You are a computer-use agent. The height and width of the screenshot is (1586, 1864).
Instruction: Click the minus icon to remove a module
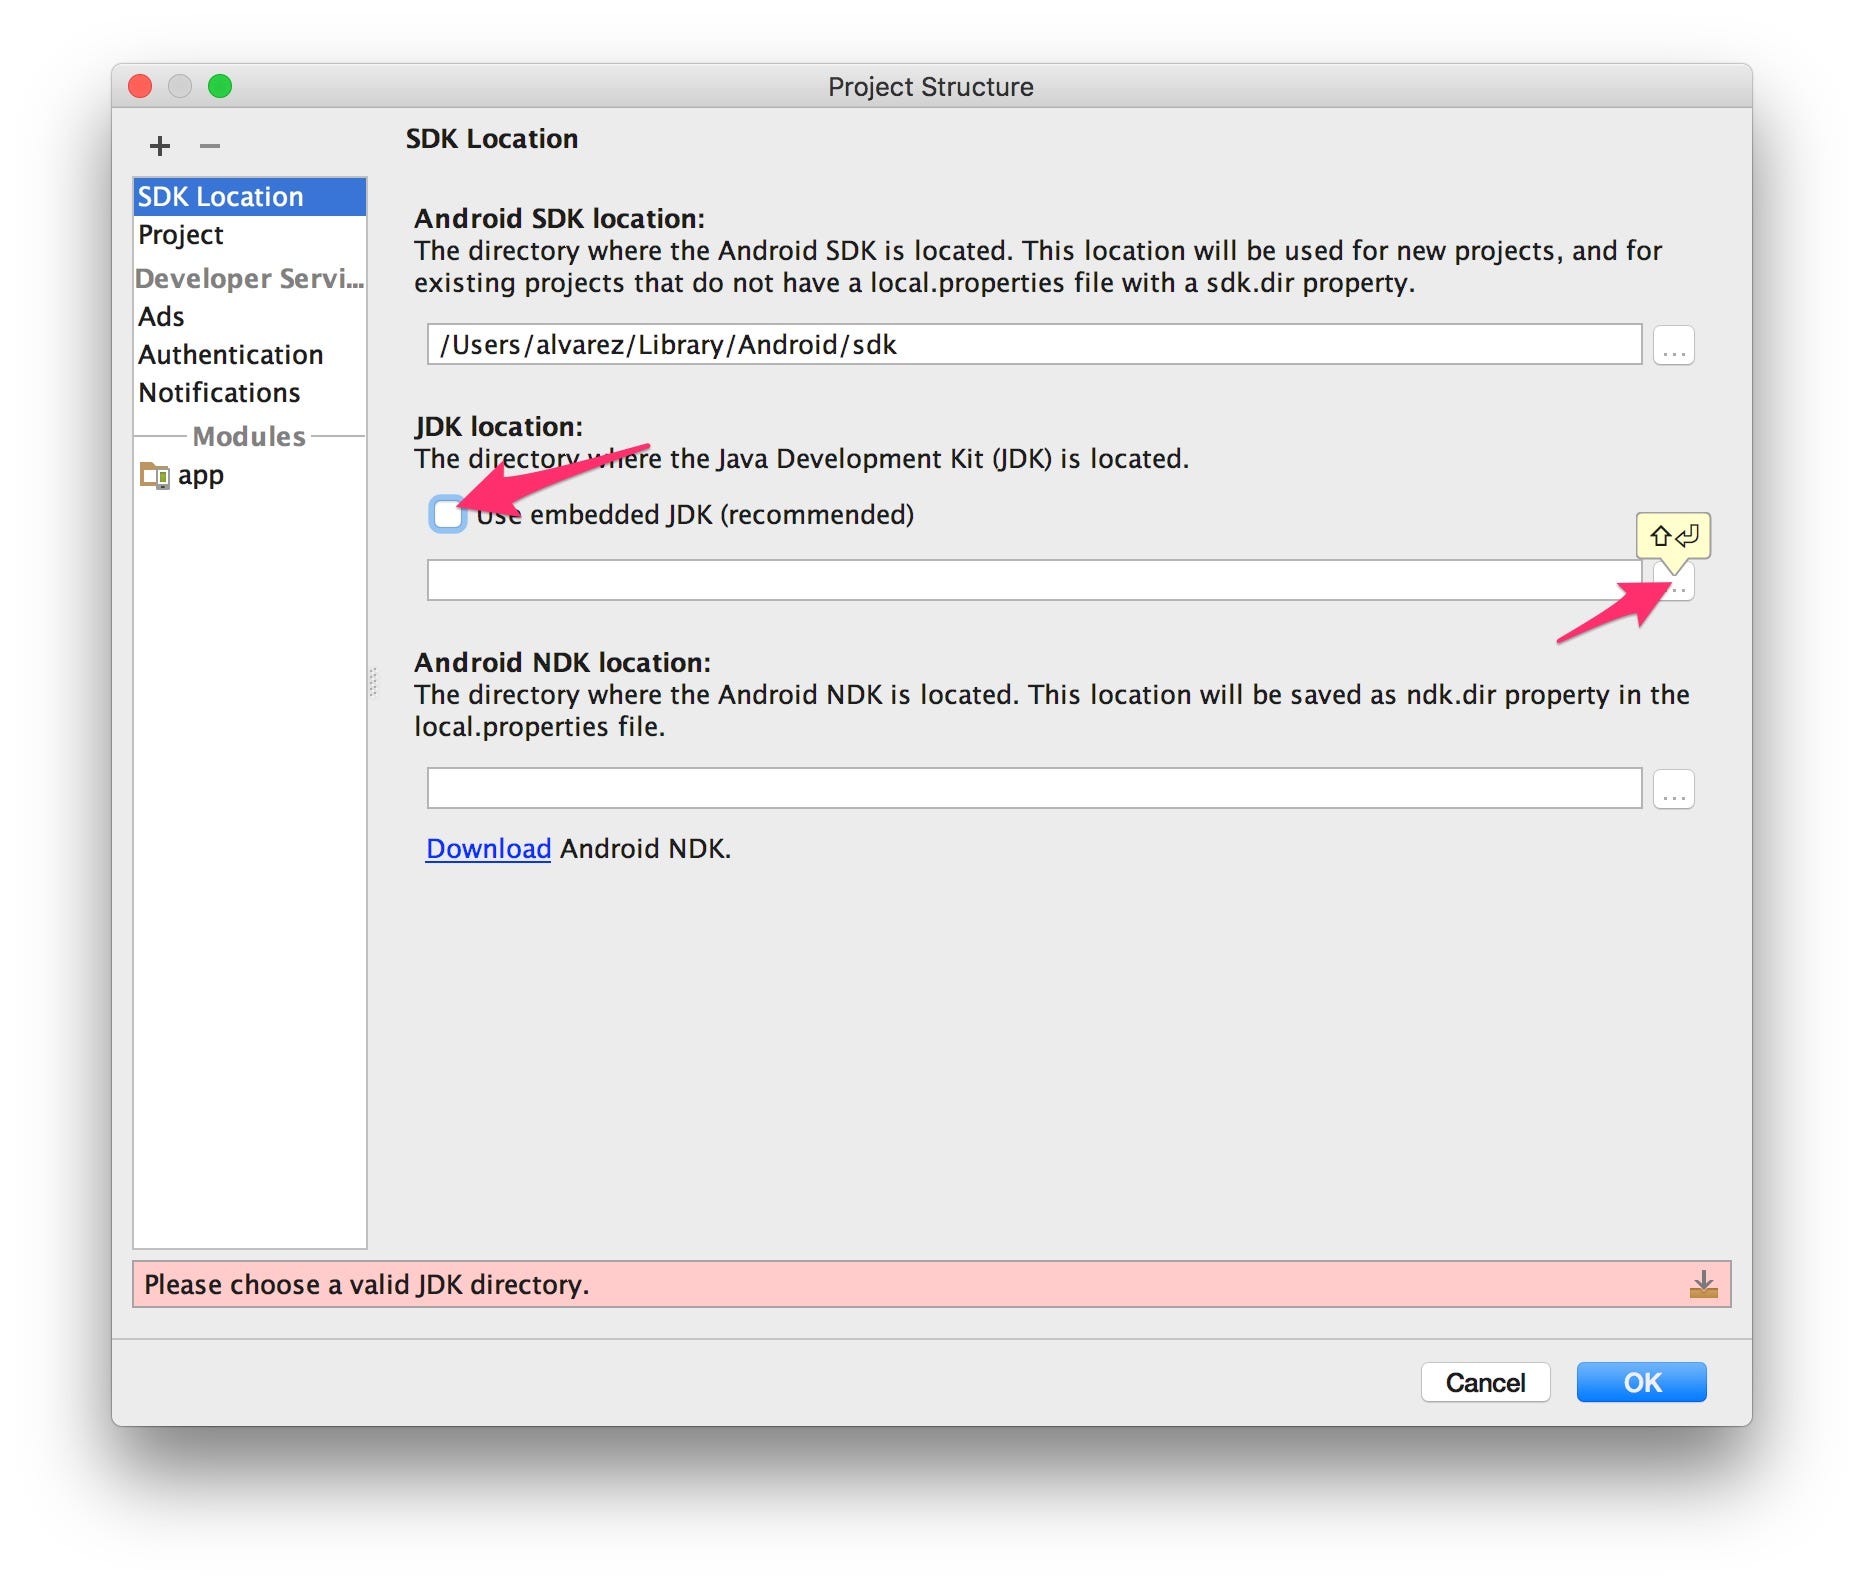[x=209, y=146]
